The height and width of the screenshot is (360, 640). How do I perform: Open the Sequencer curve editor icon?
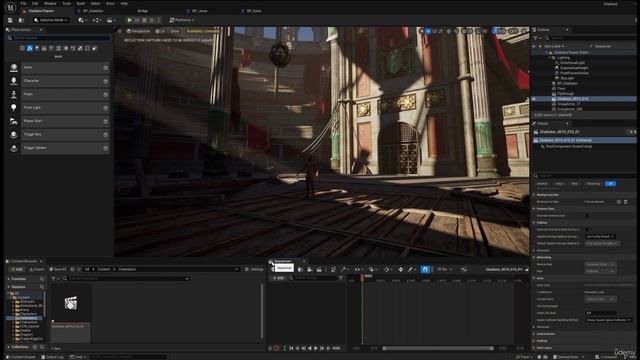point(464,269)
